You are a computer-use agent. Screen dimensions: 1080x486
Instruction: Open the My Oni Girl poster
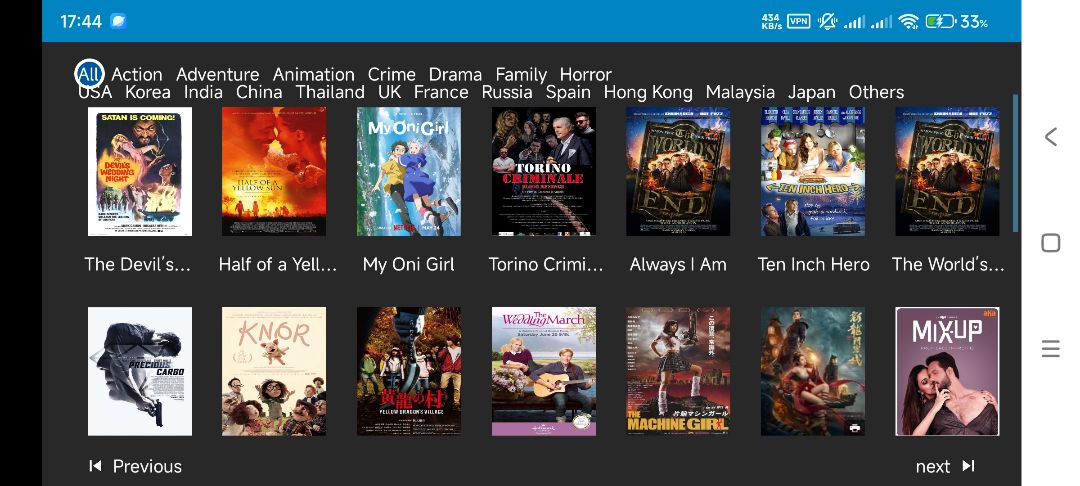click(408, 171)
